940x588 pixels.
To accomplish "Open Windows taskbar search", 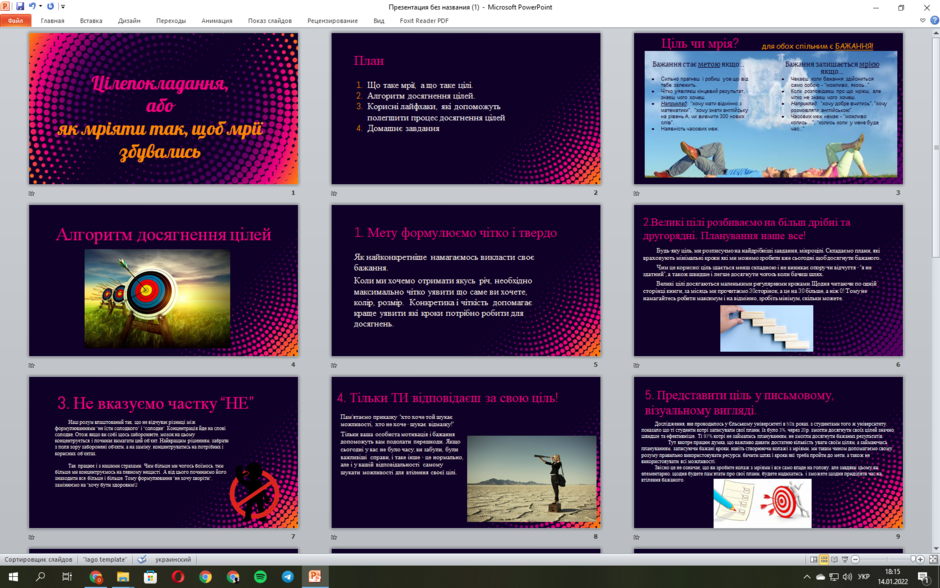I will click(40, 577).
